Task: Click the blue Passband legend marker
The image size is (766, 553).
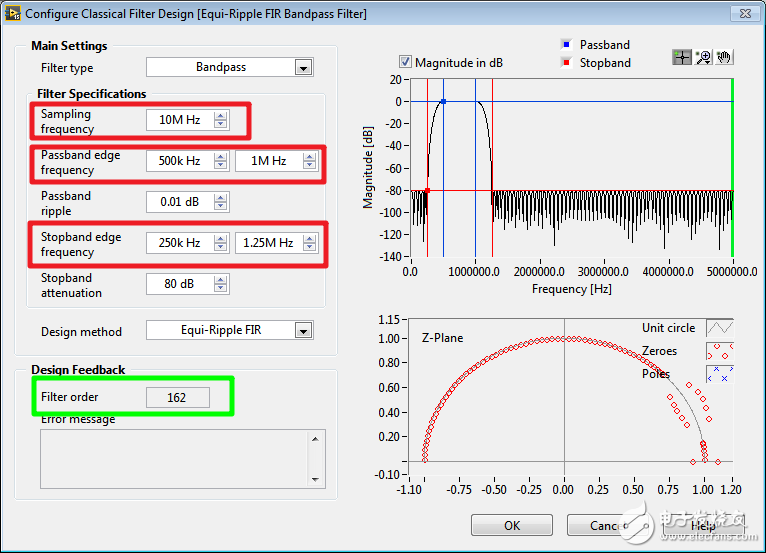Action: (566, 45)
